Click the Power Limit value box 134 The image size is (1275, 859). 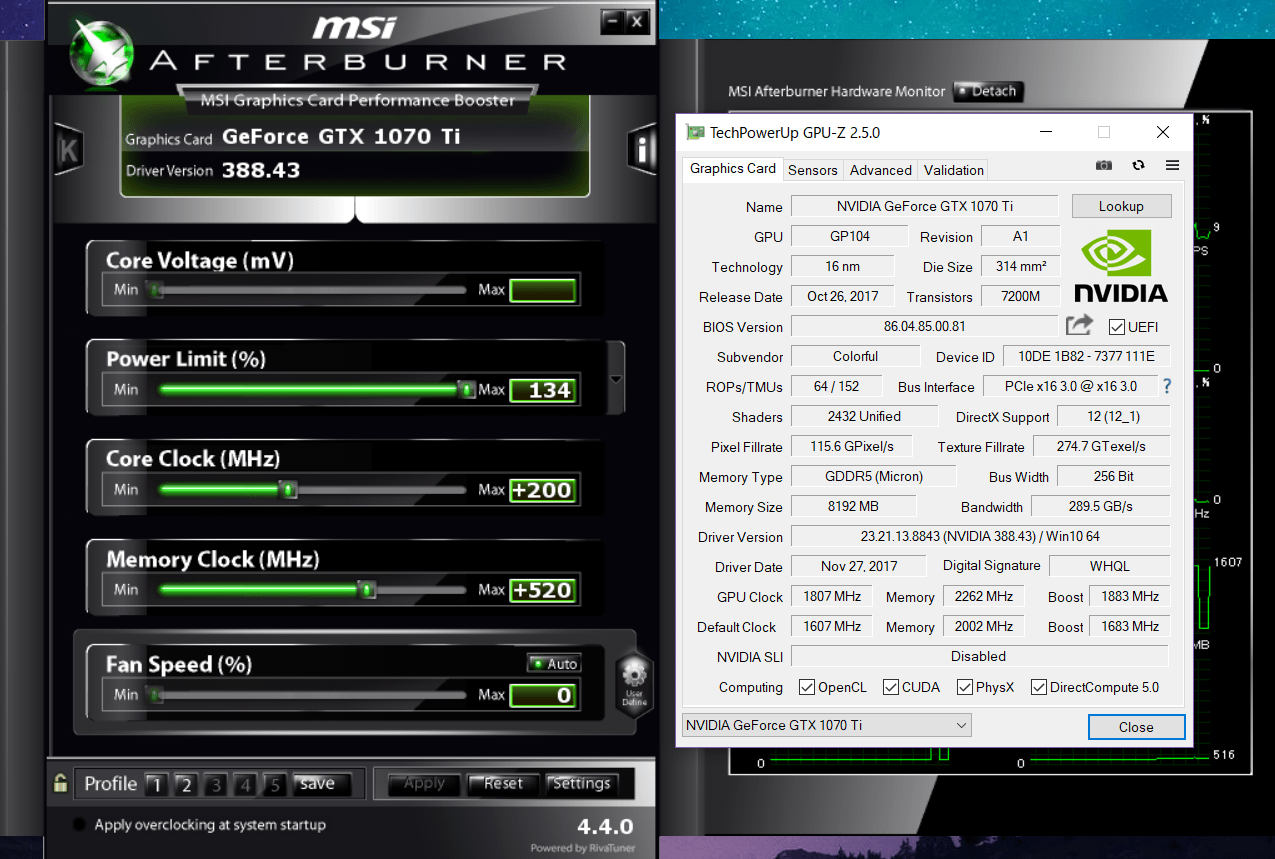[543, 390]
